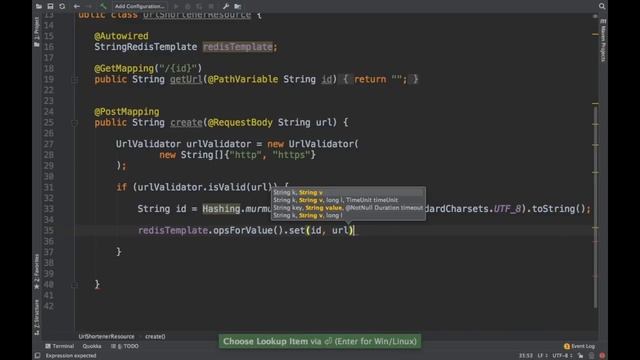
Task: Click opsForValue() on line 35
Action: tap(248, 231)
